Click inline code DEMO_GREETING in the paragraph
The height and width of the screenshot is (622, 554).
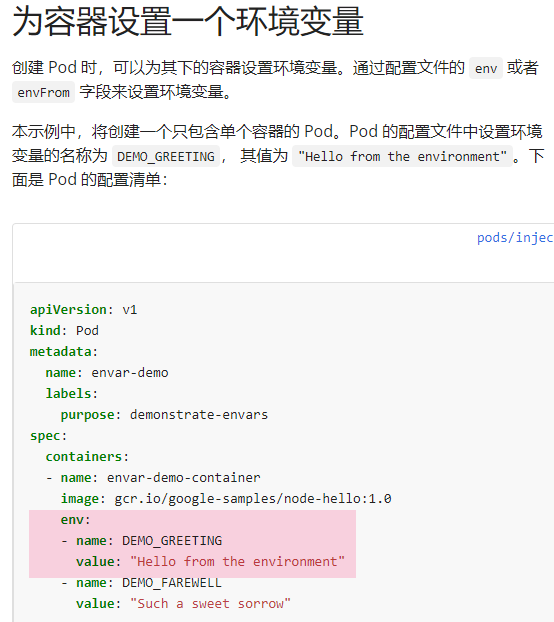(166, 156)
